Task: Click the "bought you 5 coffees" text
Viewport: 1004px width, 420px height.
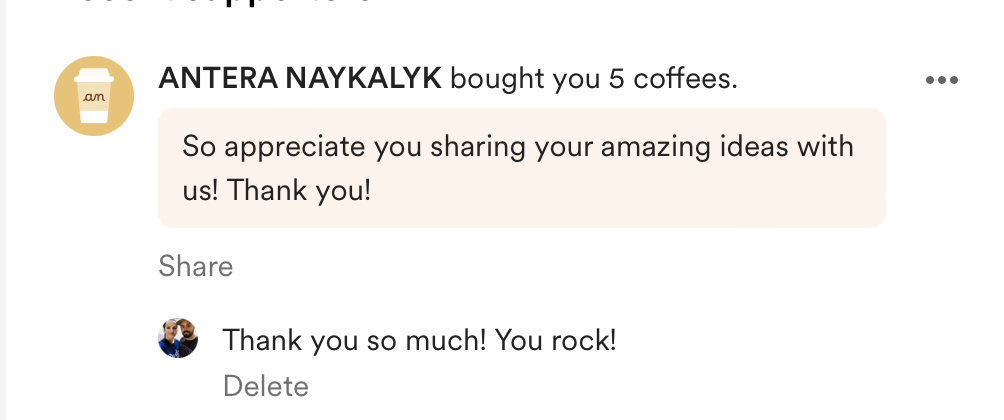Action: tap(593, 79)
